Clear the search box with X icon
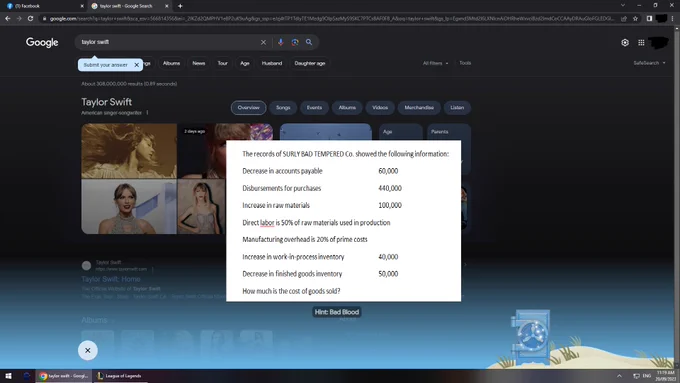 (263, 42)
